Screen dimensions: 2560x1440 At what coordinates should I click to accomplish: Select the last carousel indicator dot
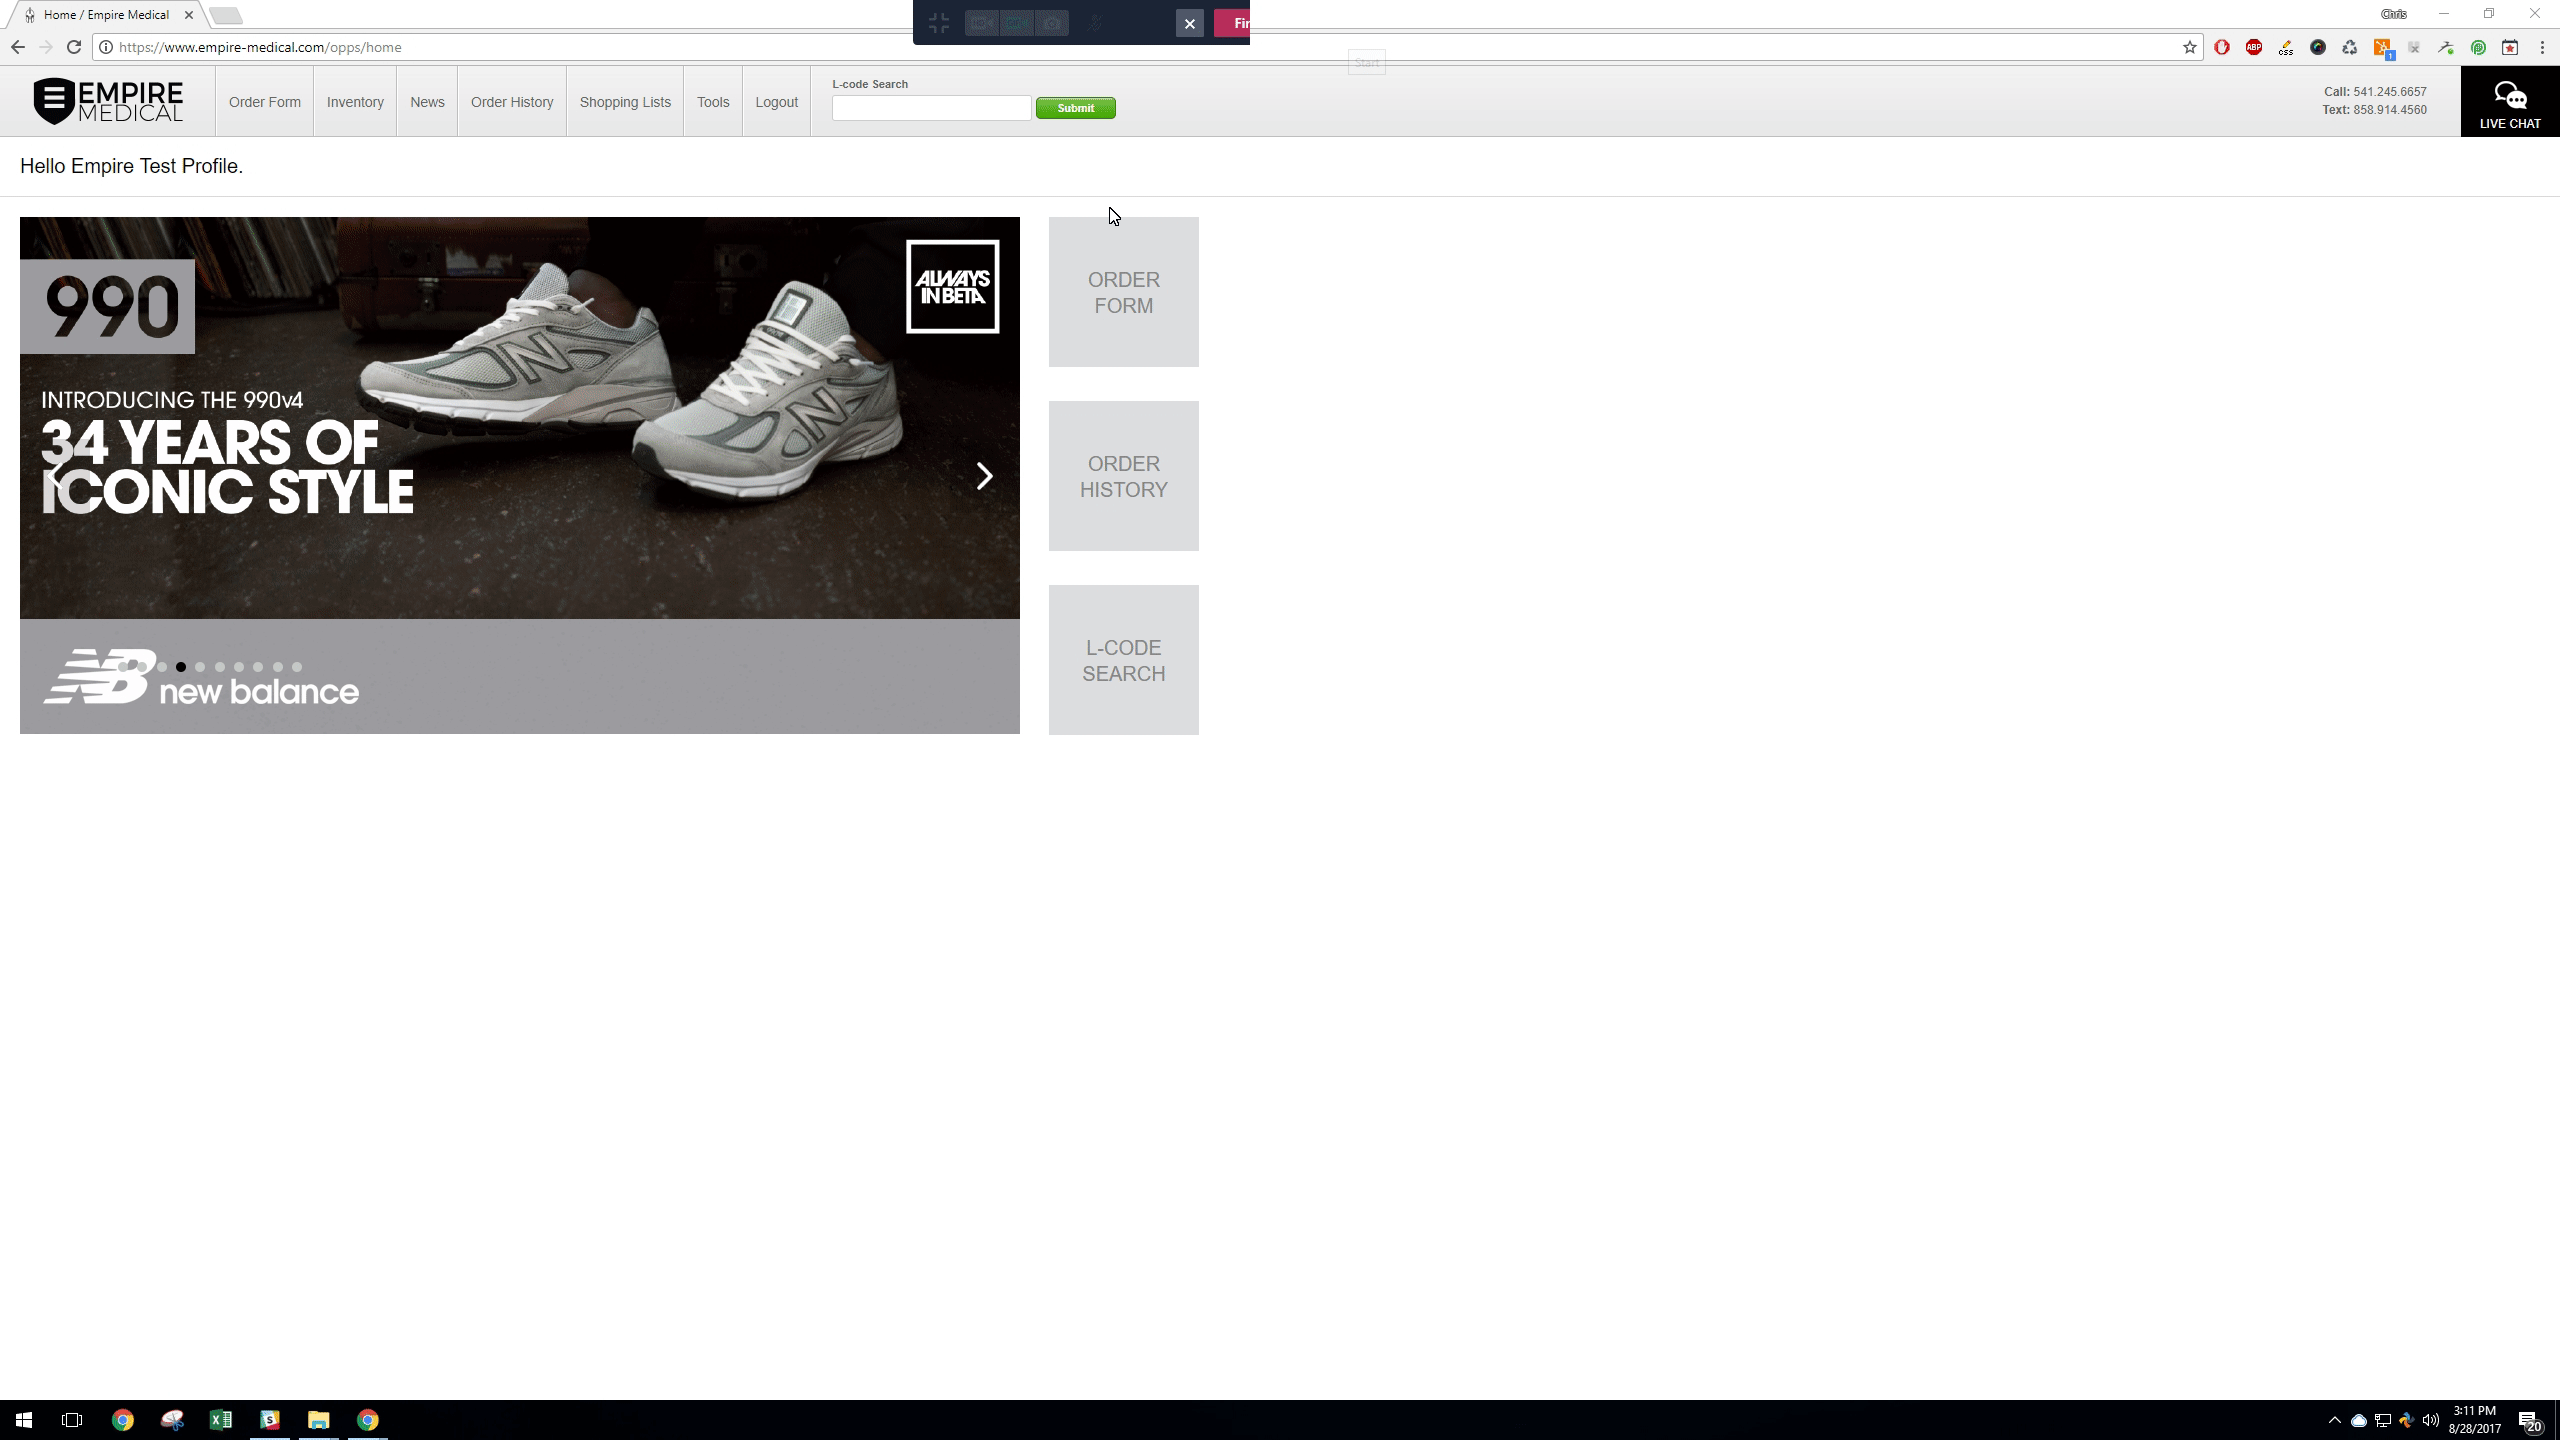tap(296, 667)
